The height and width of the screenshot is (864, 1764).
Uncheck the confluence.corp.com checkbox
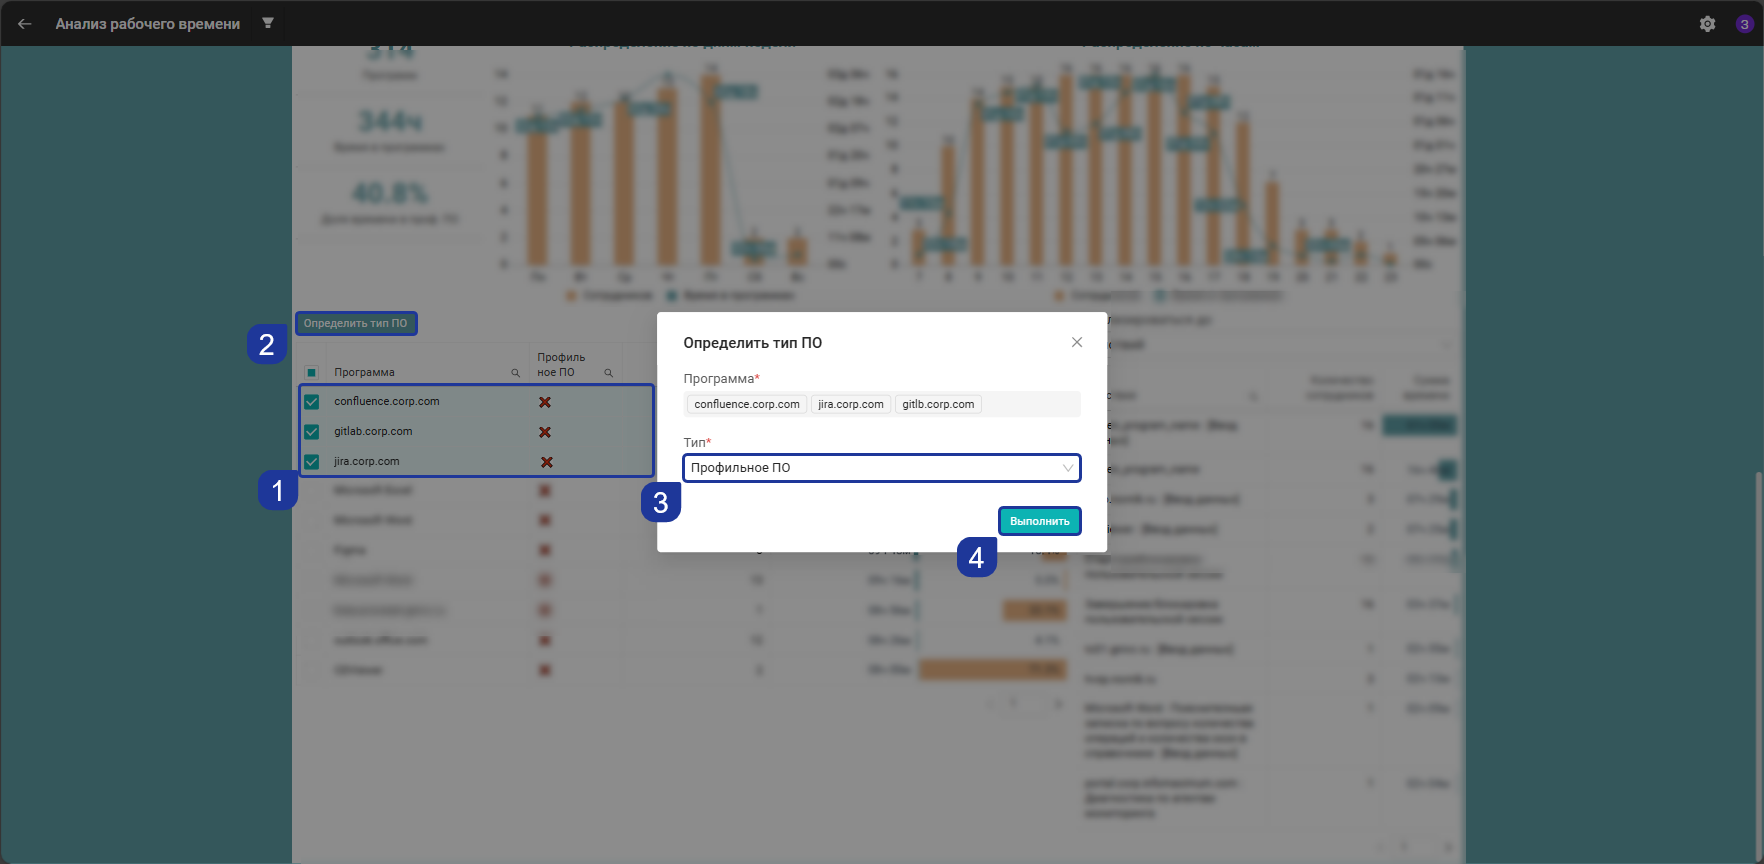point(312,402)
